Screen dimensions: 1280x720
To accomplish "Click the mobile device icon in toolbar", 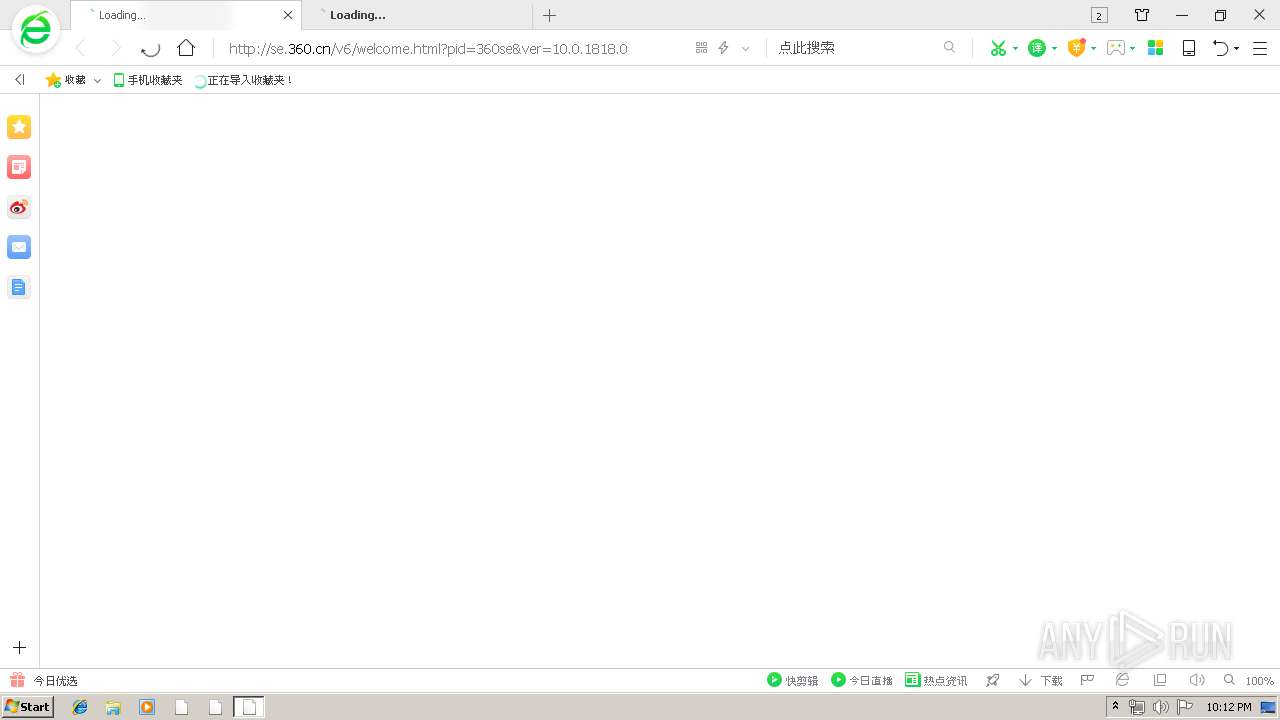I will pyautogui.click(x=1189, y=48).
